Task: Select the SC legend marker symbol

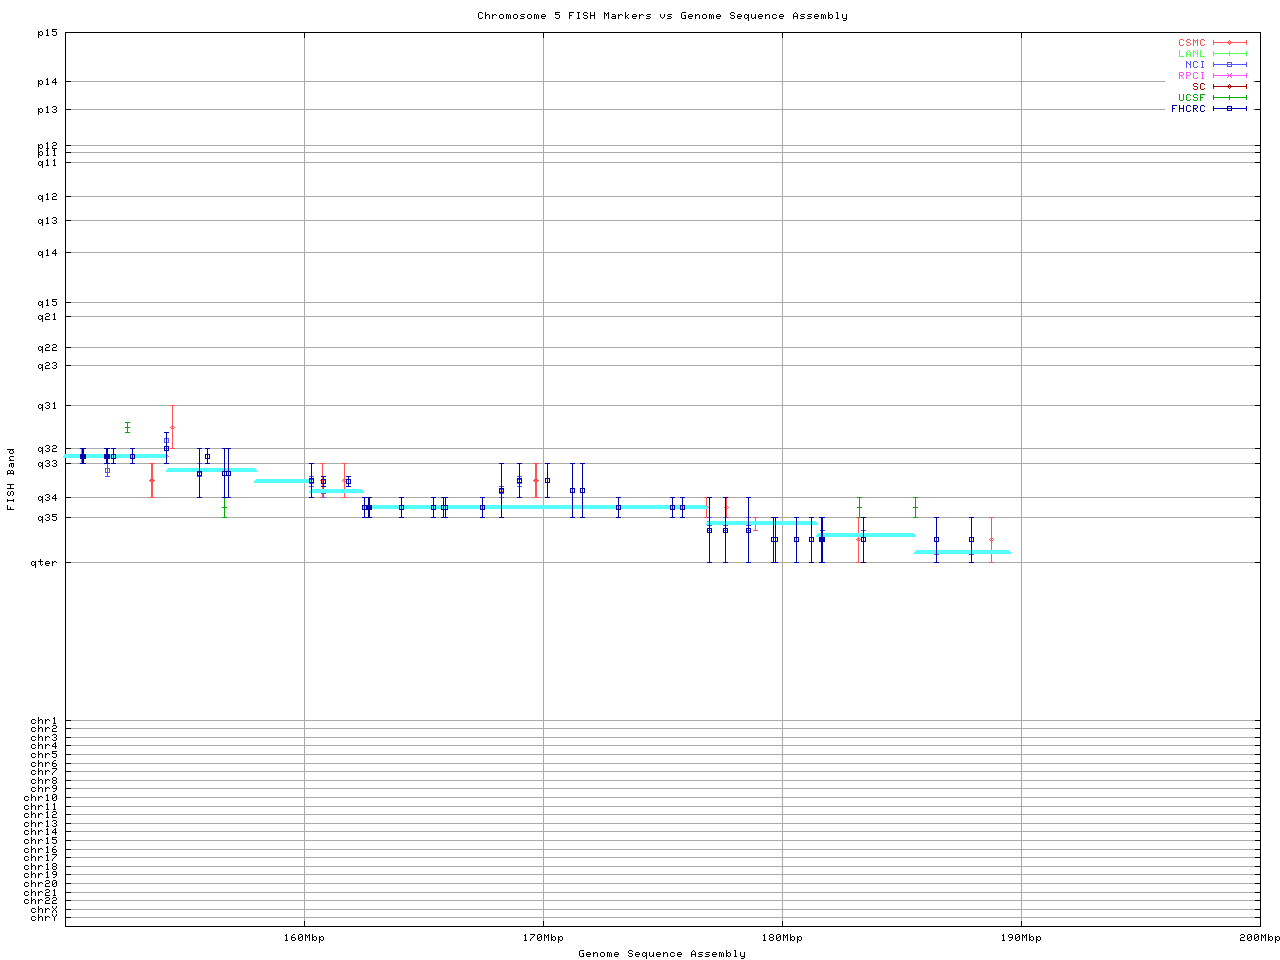Action: coord(1229,87)
